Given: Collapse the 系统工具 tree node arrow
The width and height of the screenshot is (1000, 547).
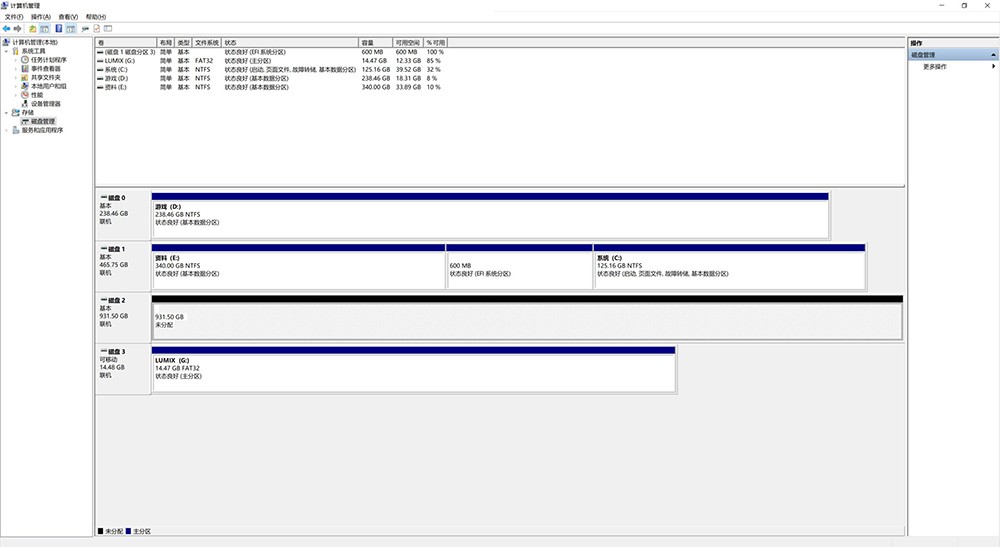Looking at the screenshot, I should point(7,51).
